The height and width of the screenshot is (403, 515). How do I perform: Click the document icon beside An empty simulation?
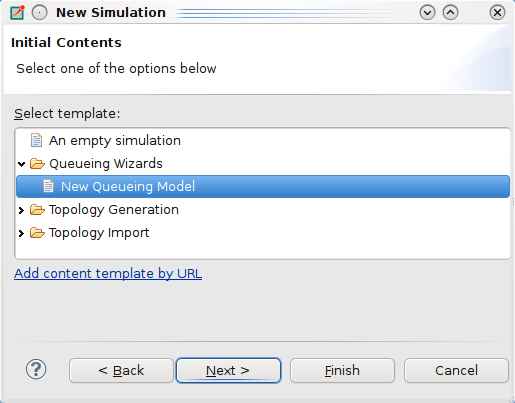[x=36, y=140]
